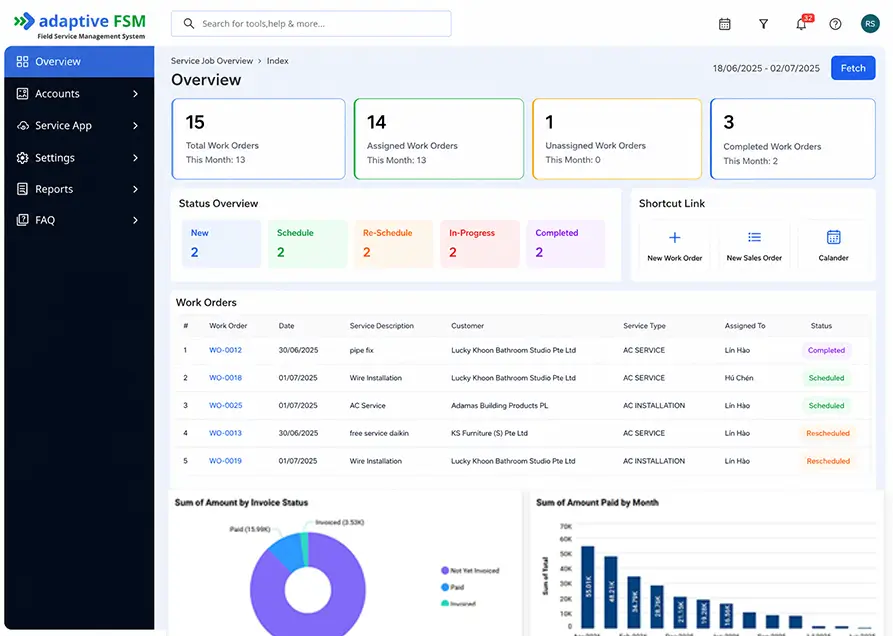Select FAQ in the sidebar
The width and height of the screenshot is (893, 636).
point(79,220)
